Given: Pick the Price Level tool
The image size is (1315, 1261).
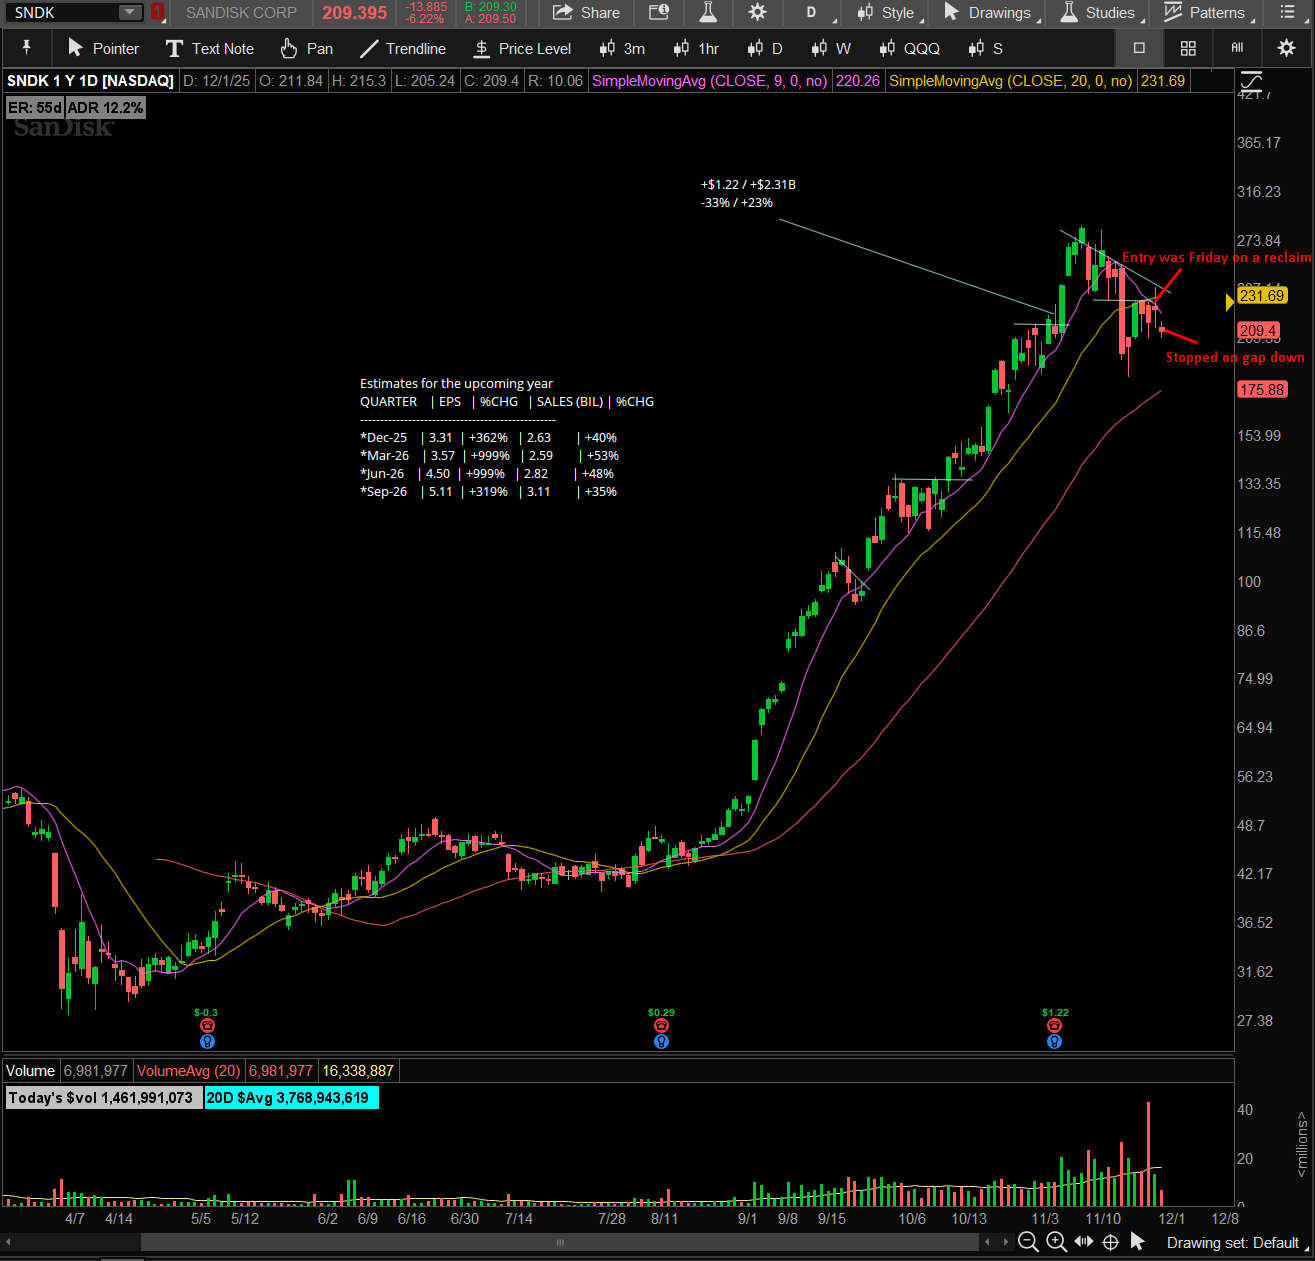Looking at the screenshot, I should (x=522, y=48).
